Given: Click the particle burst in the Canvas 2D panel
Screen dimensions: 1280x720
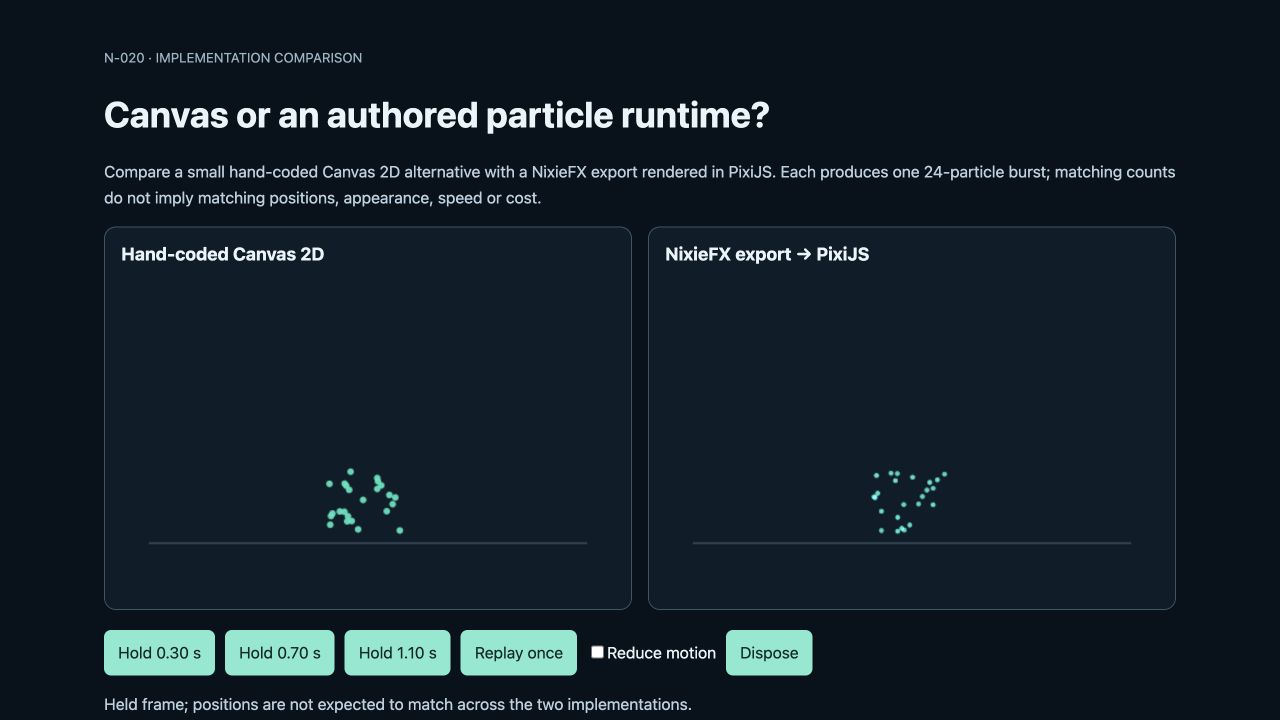Looking at the screenshot, I should tap(365, 501).
